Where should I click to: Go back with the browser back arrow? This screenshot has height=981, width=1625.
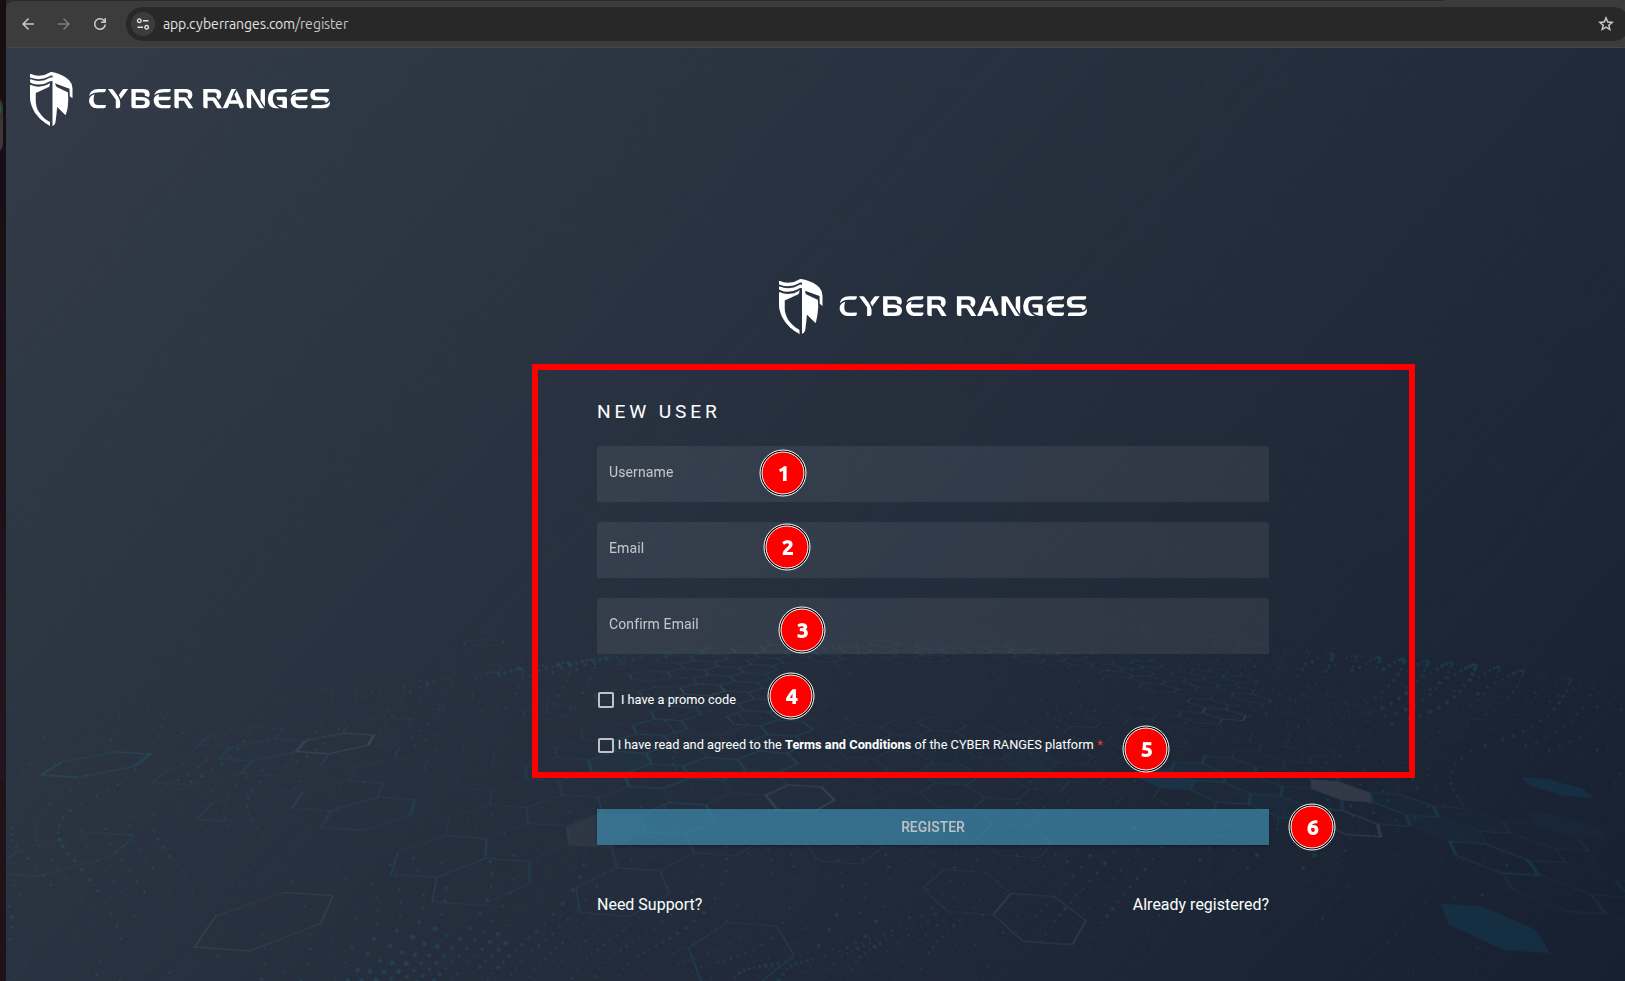(x=28, y=24)
